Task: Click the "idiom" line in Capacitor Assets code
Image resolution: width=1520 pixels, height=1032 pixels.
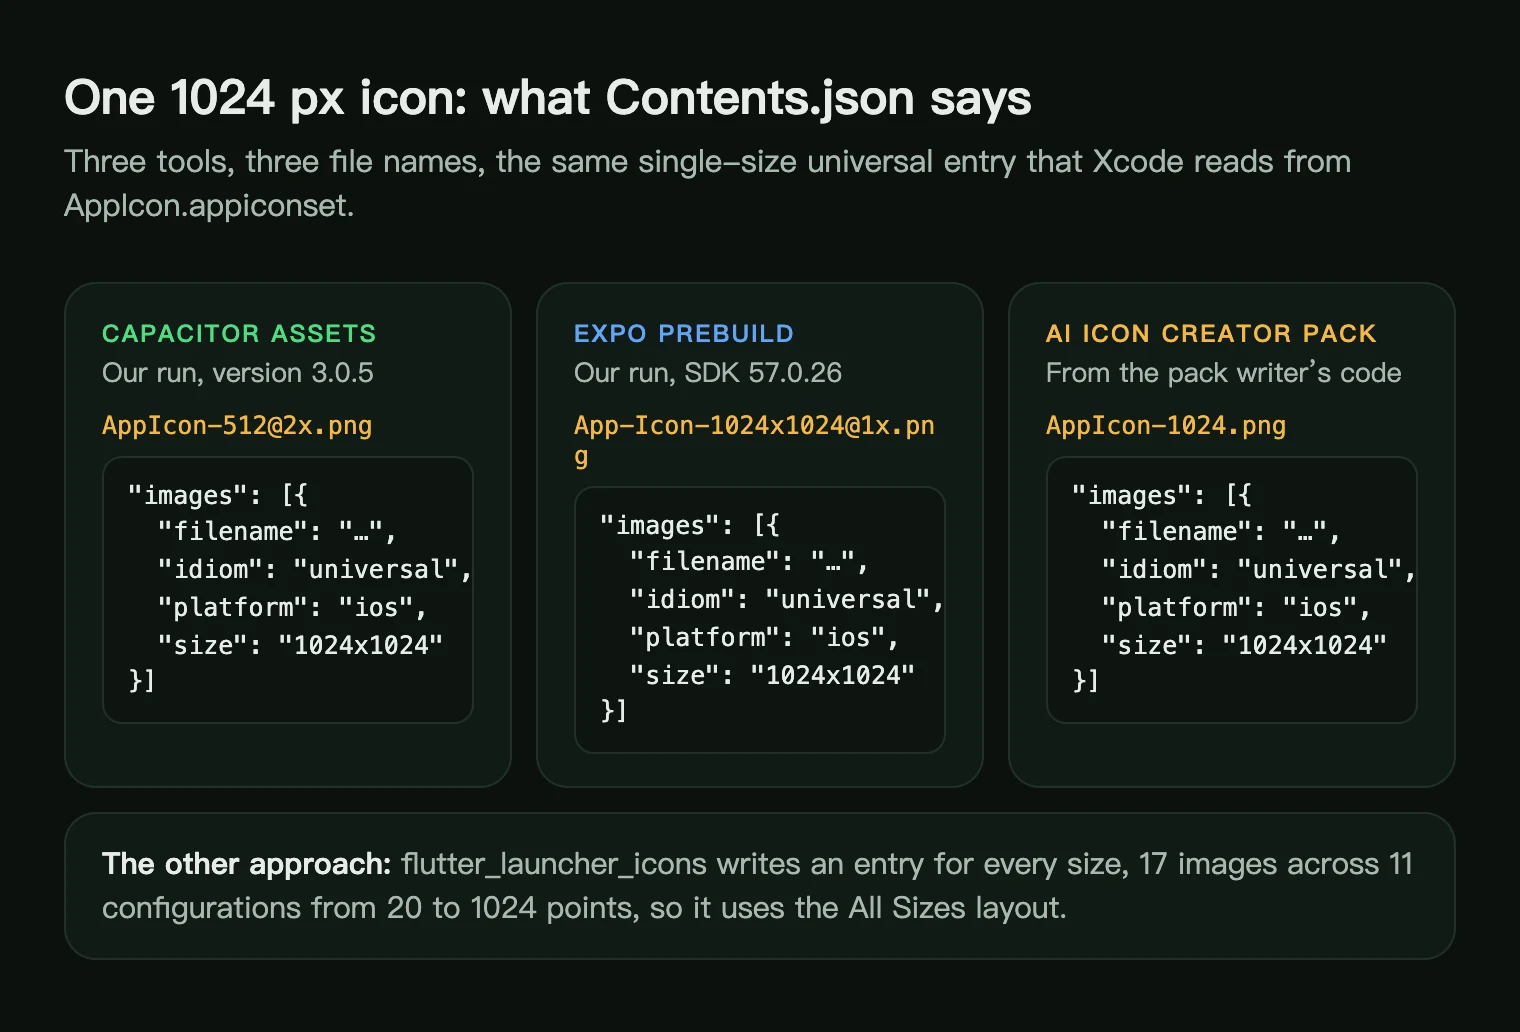Action: pyautogui.click(x=315, y=570)
